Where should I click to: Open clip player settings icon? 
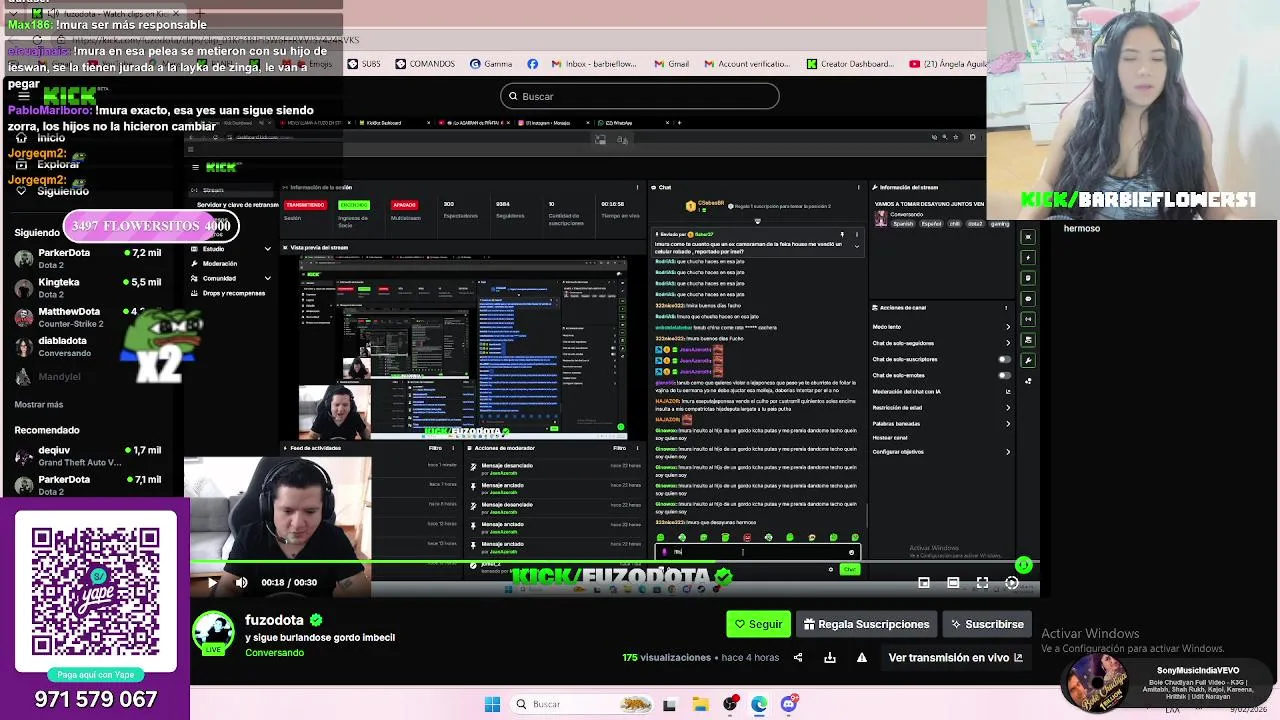[1011, 582]
